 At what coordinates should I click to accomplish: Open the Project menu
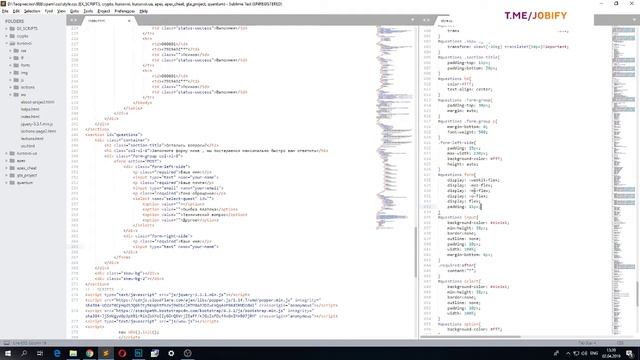104,11
